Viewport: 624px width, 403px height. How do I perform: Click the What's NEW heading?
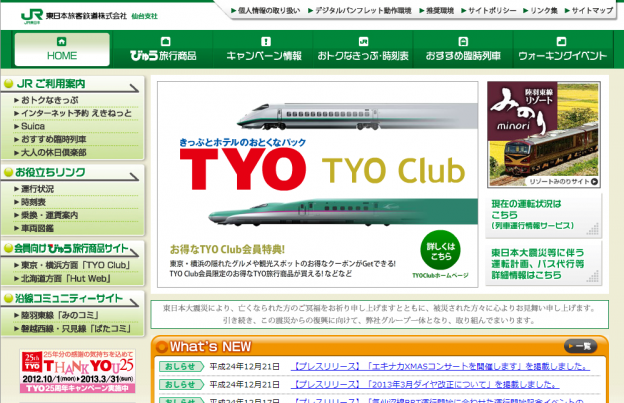click(x=211, y=347)
